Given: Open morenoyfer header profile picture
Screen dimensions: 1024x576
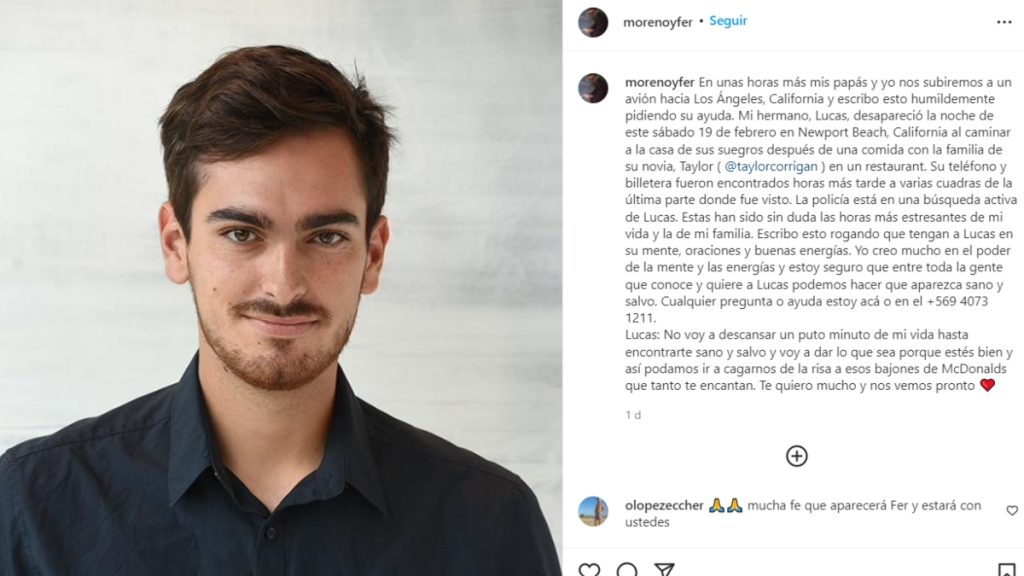Looking at the screenshot, I should (593, 22).
